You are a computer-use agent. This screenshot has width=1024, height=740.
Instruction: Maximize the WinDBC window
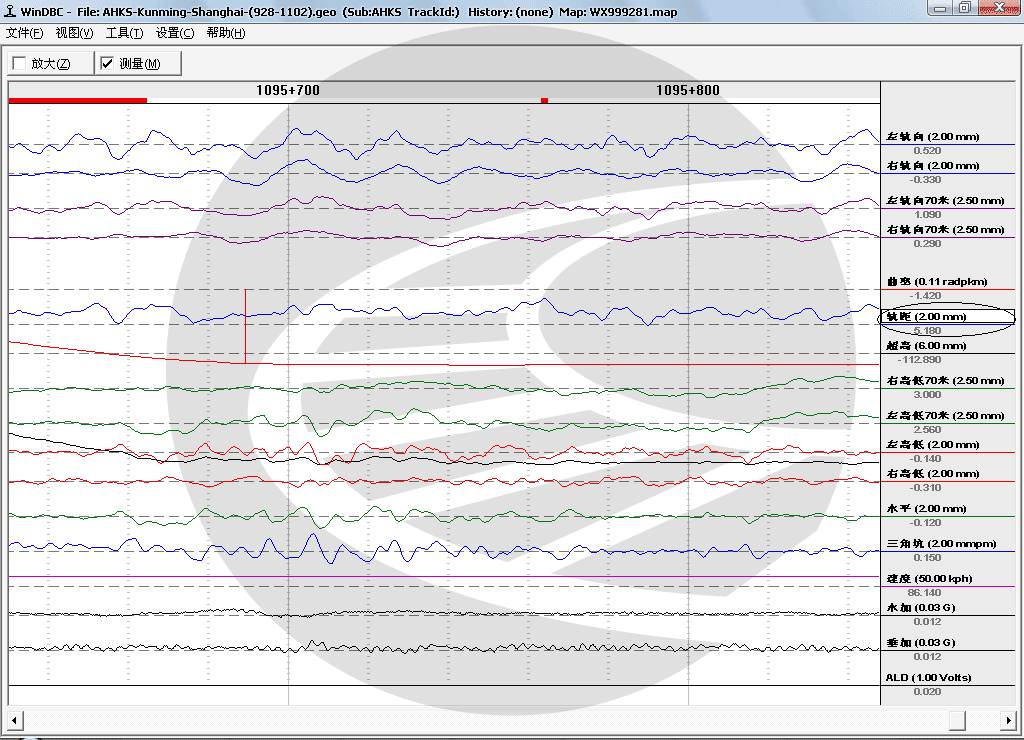(965, 8)
